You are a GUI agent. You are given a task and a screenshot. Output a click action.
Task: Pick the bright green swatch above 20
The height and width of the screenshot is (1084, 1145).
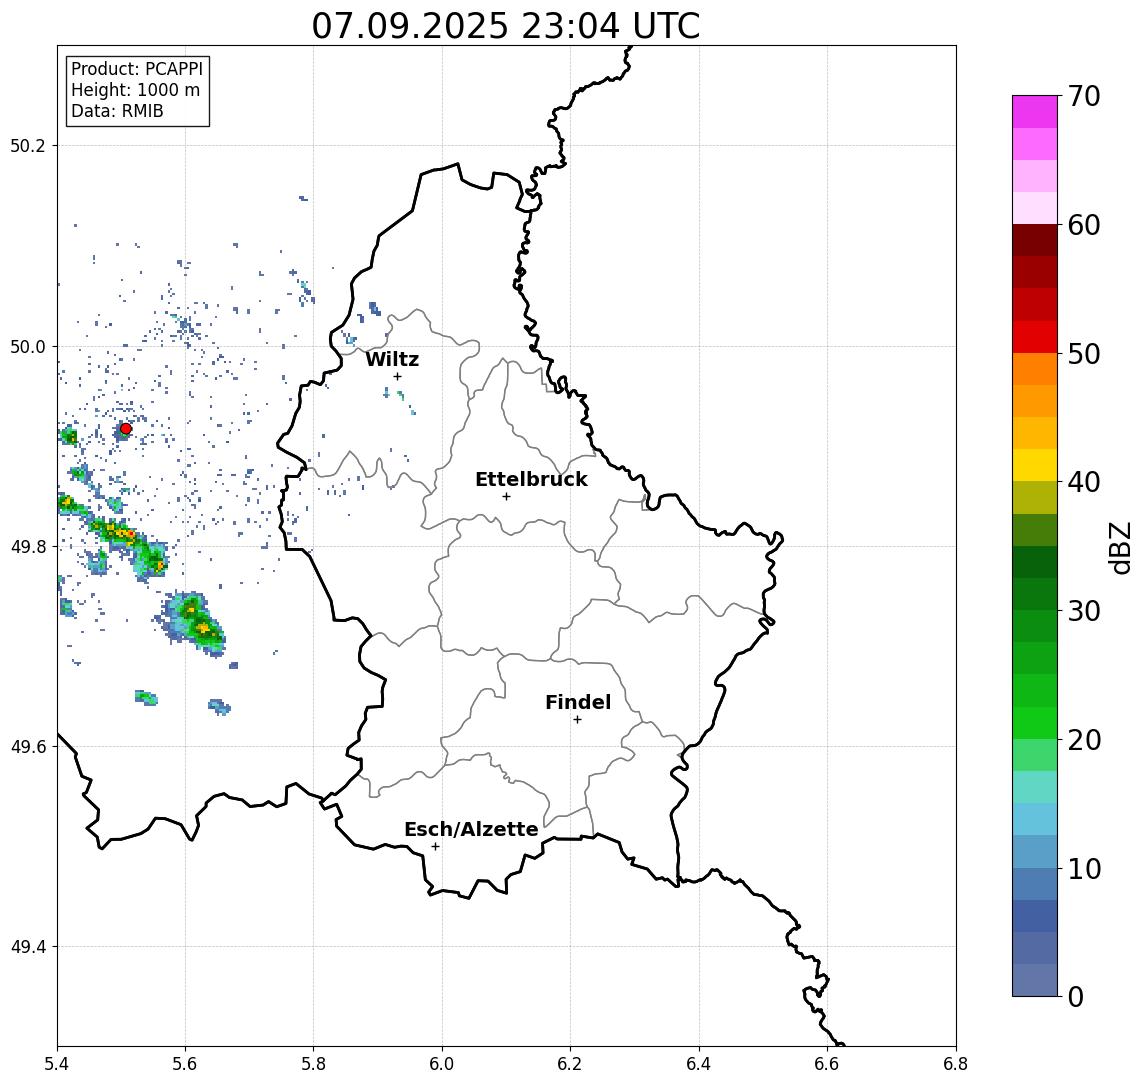pos(1035,722)
